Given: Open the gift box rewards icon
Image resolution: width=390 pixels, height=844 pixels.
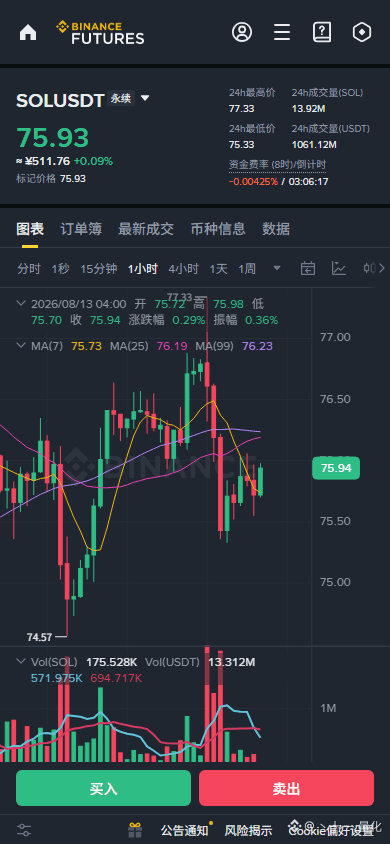Looking at the screenshot, I should tap(134, 829).
